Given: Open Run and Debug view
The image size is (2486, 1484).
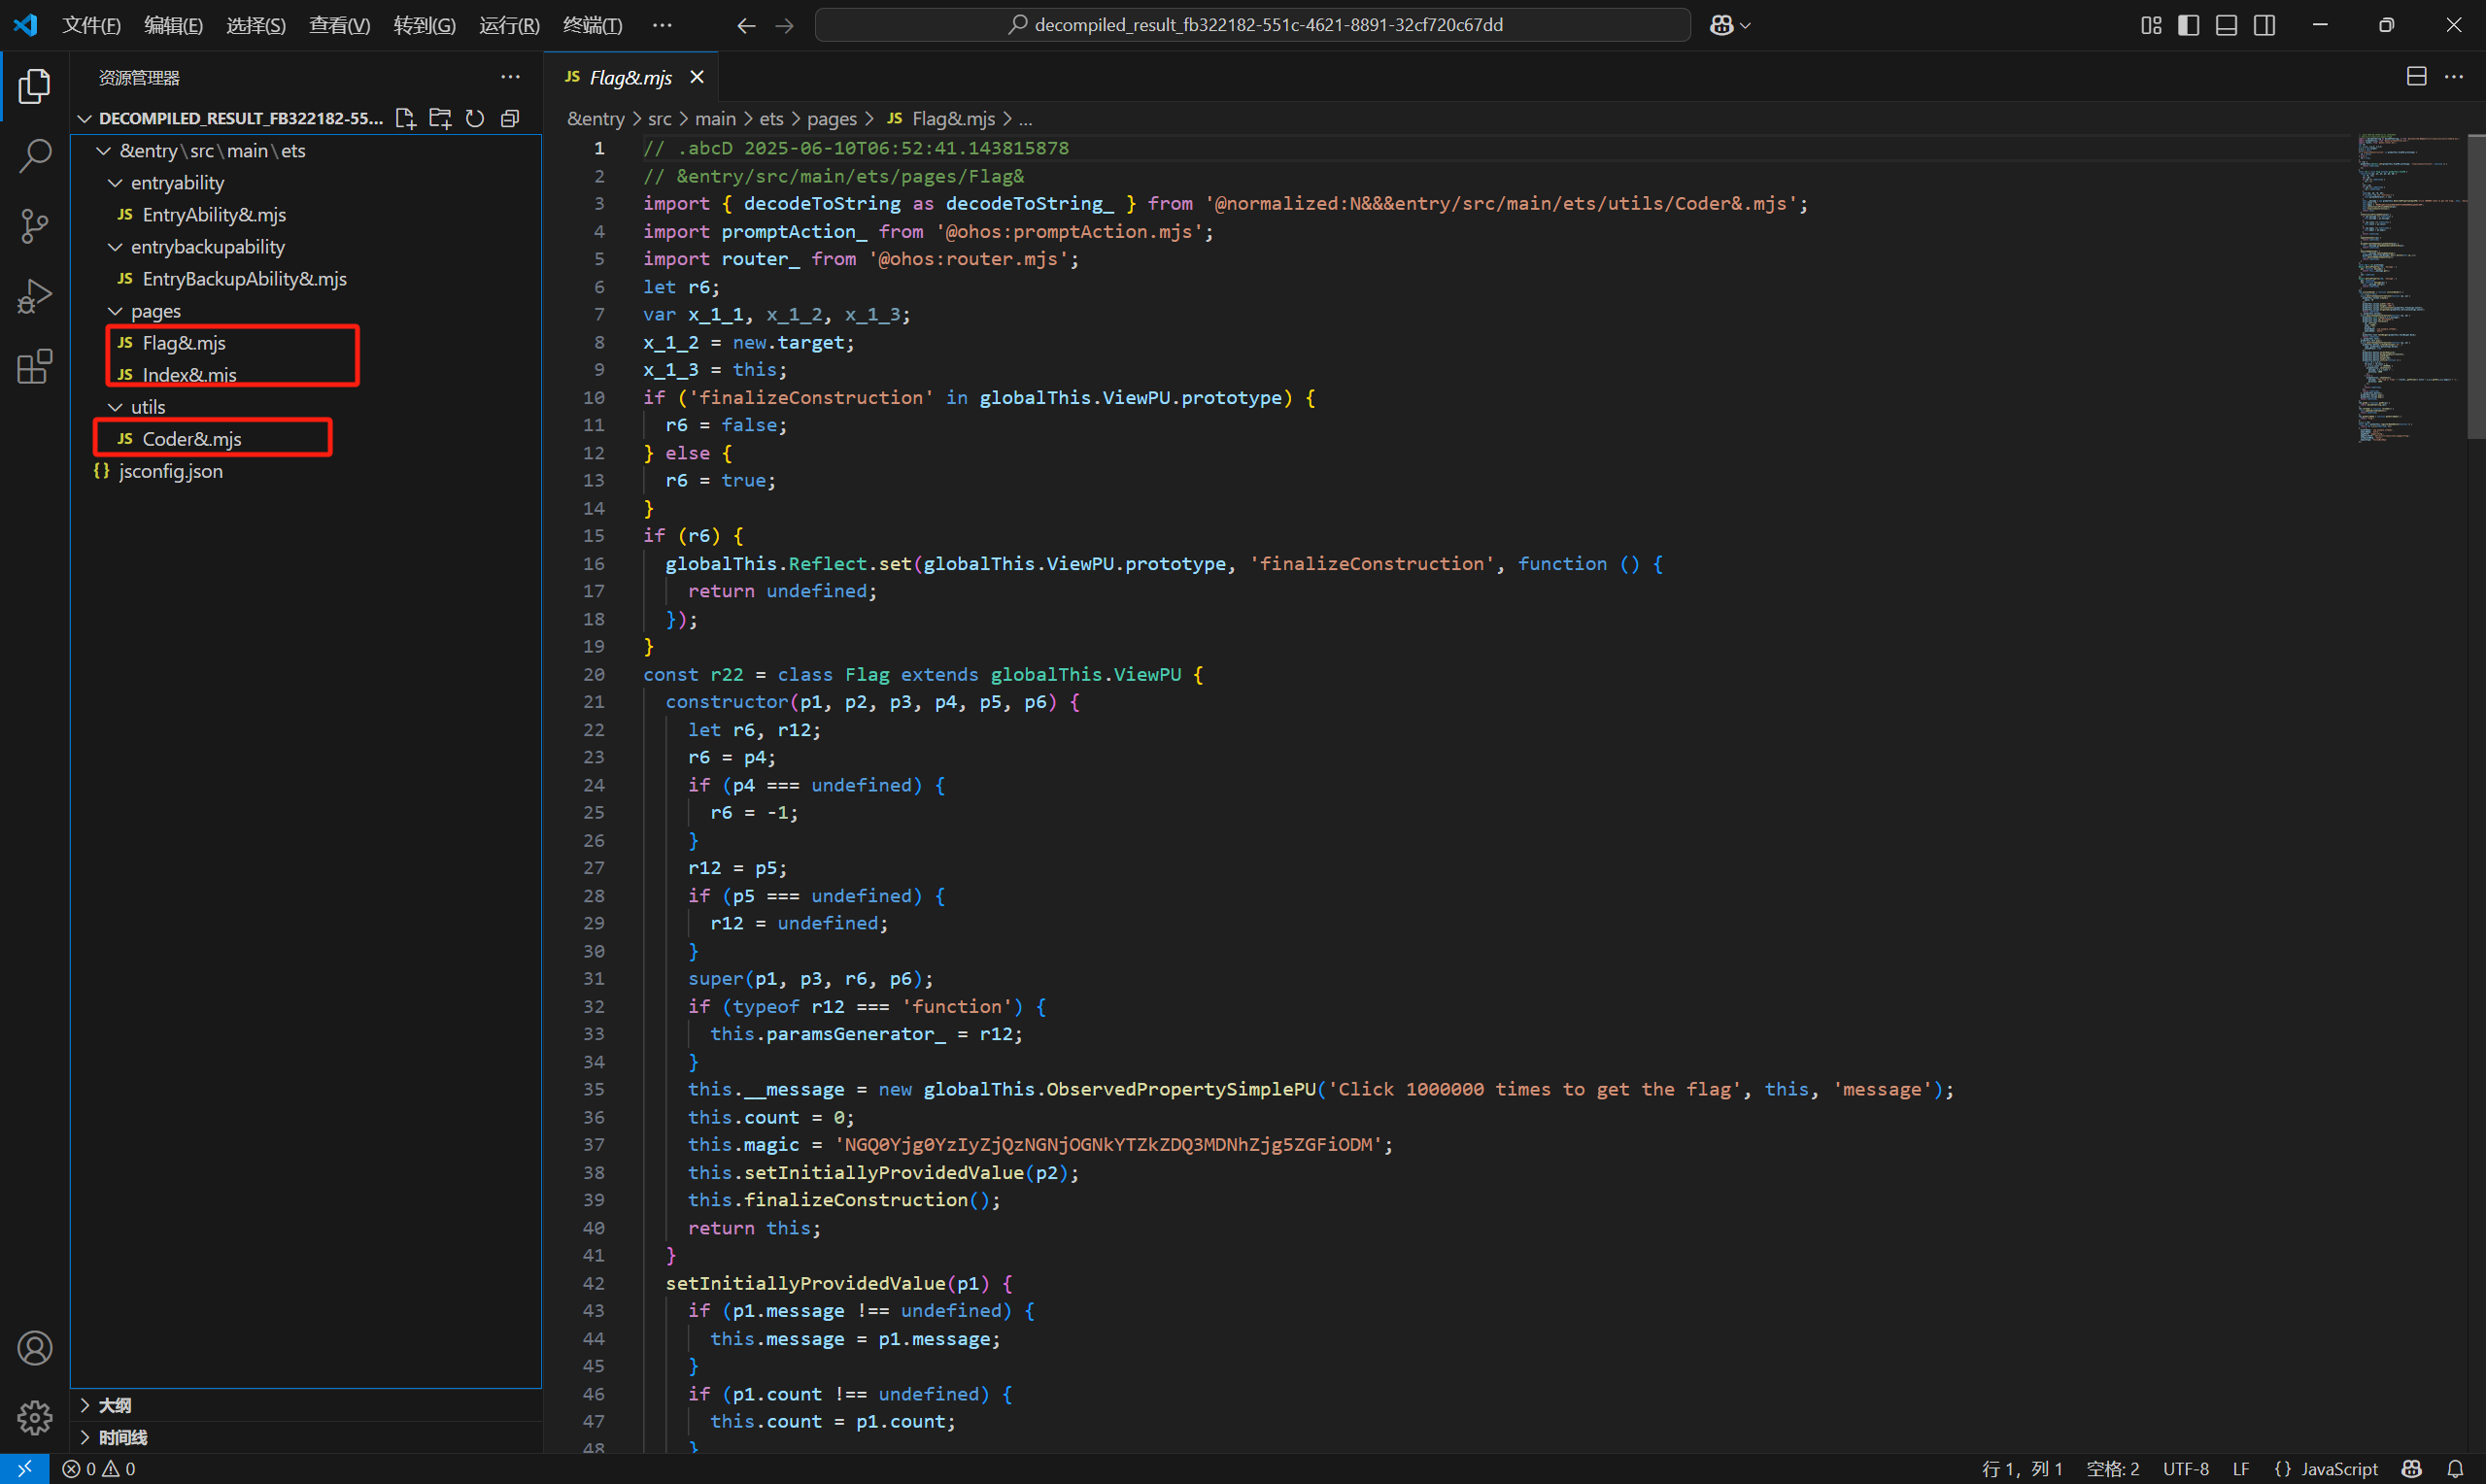Looking at the screenshot, I should pyautogui.click(x=35, y=296).
